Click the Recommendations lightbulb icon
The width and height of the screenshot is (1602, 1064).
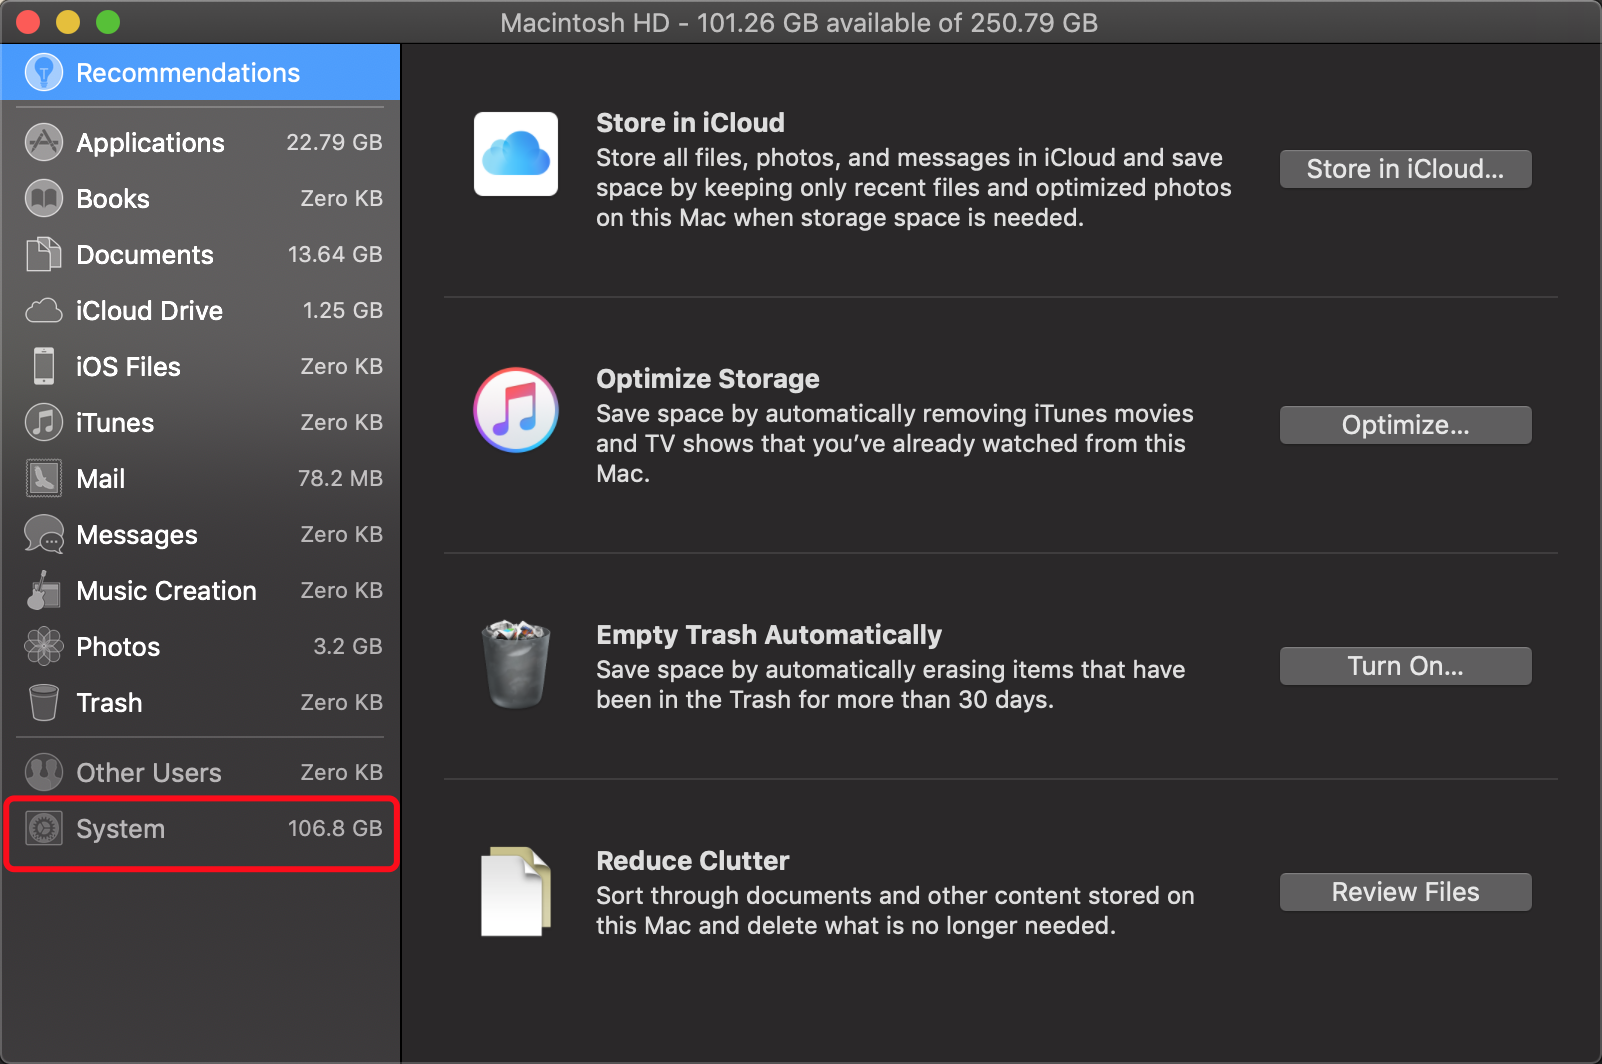point(44,72)
